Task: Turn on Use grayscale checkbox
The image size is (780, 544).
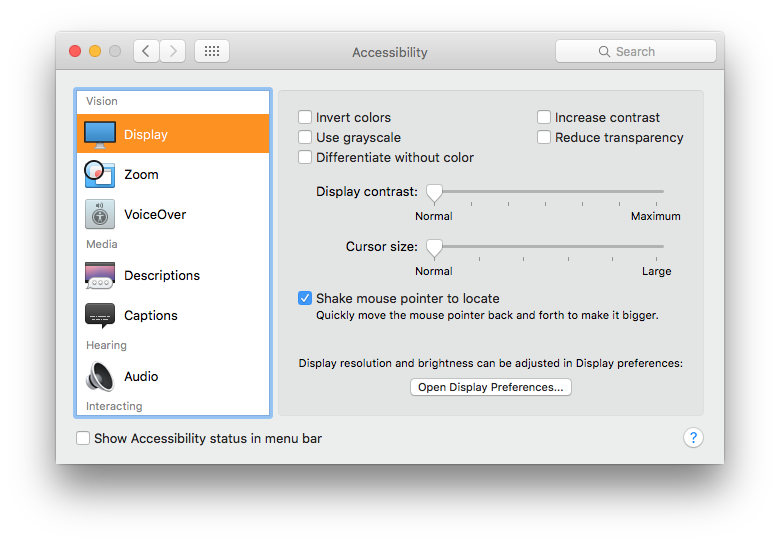Action: (305, 137)
